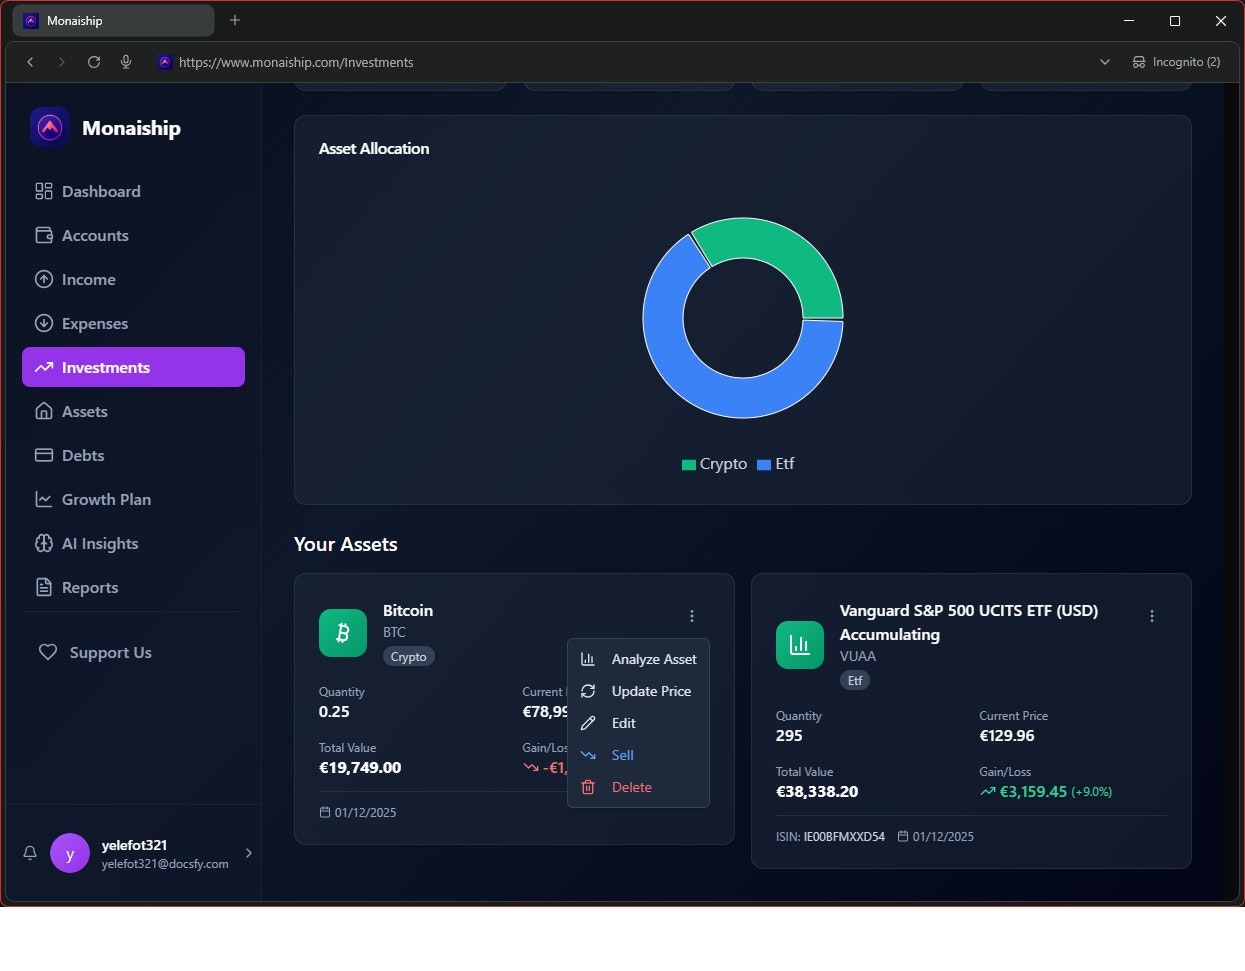The image size is (1245, 971).
Task: Open a new browser tab
Action: pos(235,20)
